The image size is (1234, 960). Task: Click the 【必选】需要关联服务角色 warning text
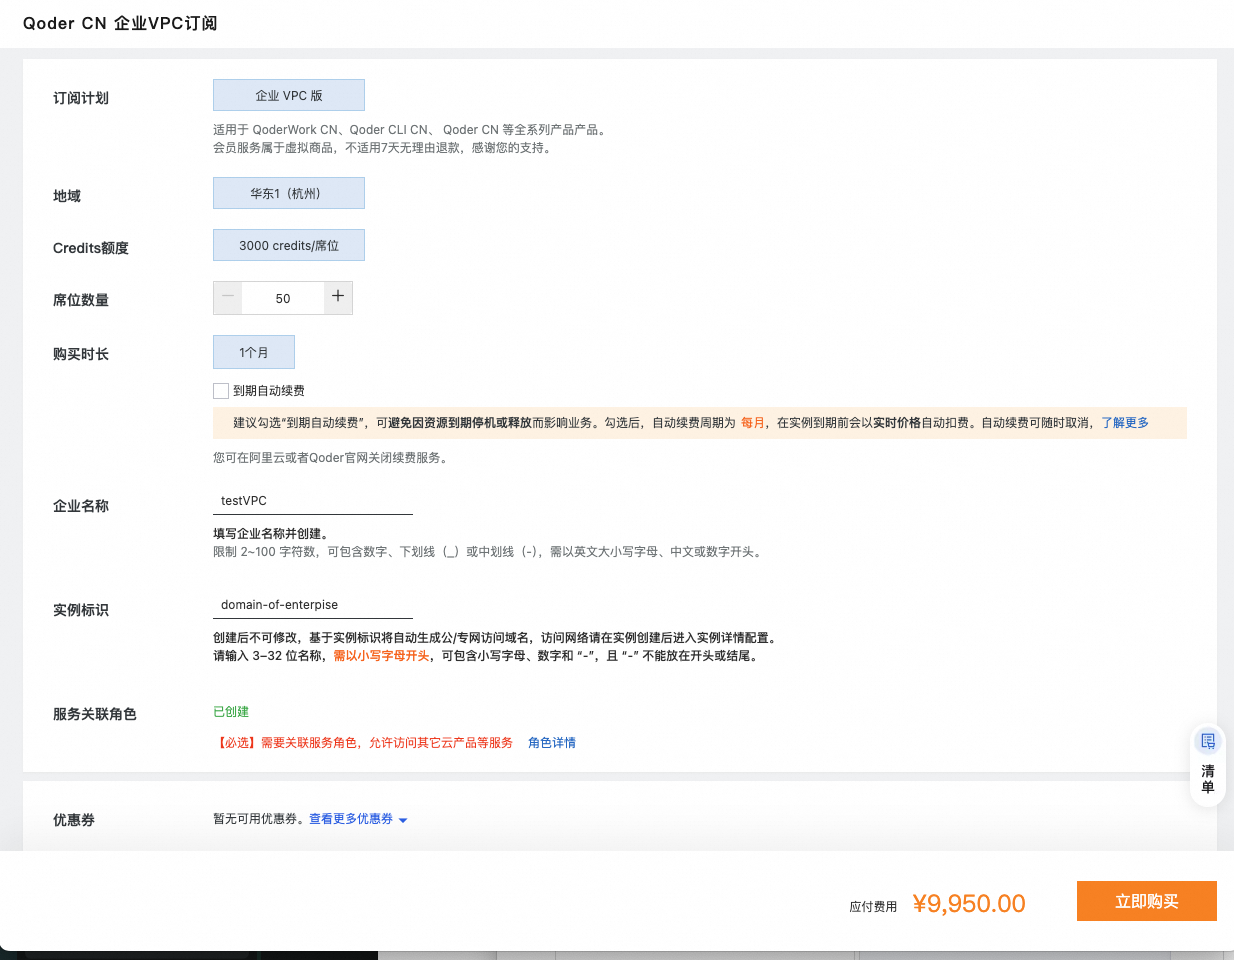(365, 743)
